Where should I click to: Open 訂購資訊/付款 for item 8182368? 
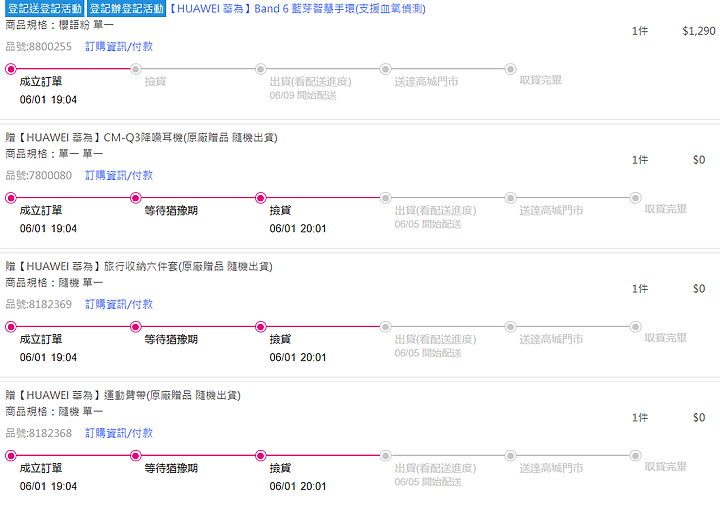[x=119, y=433]
